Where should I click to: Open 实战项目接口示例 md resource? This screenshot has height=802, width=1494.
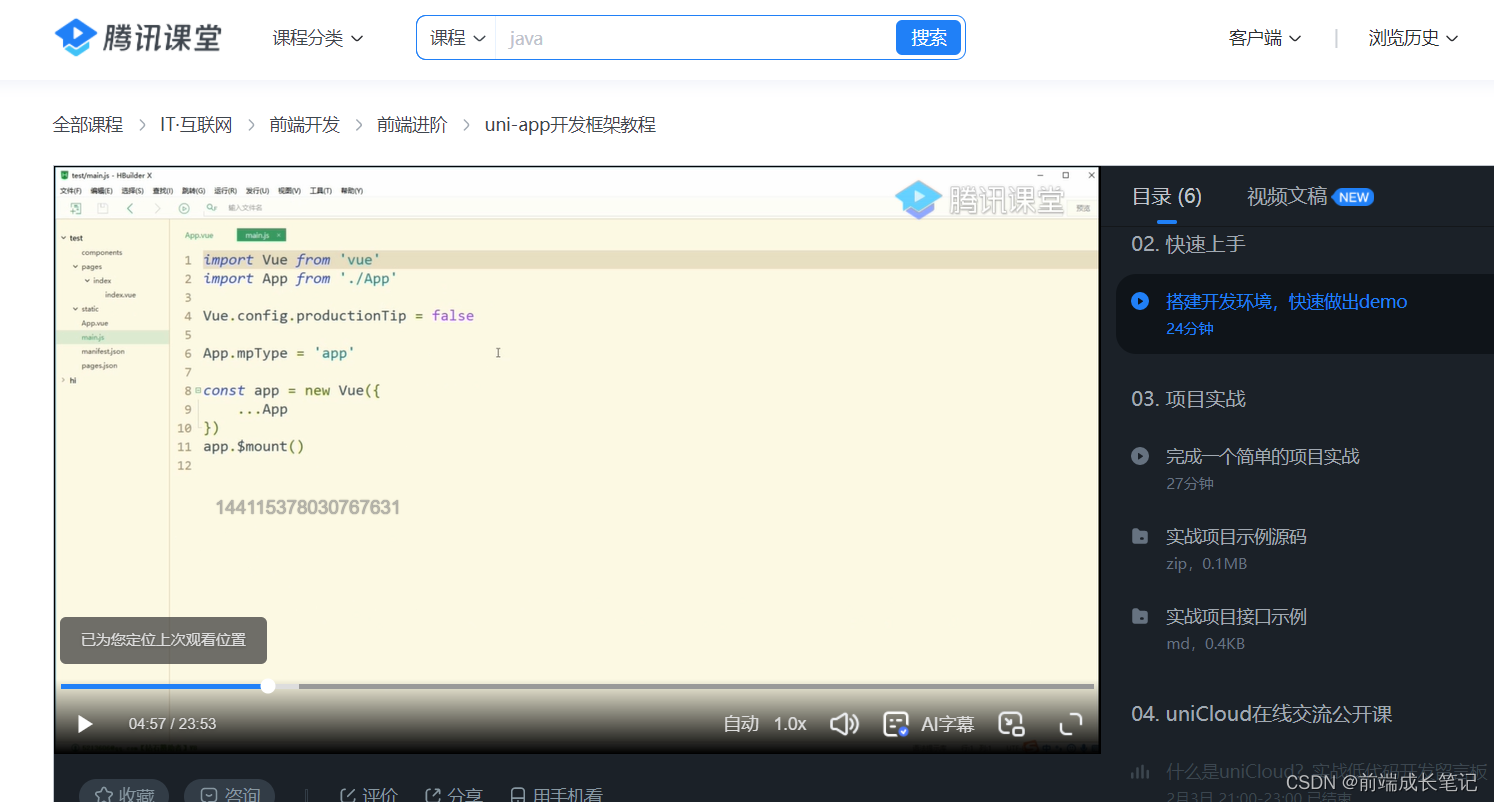tap(1236, 616)
